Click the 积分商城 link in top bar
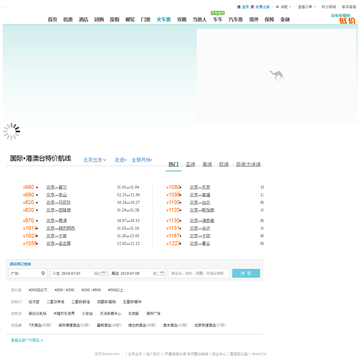This screenshot has width=360, height=360. click(329, 7)
